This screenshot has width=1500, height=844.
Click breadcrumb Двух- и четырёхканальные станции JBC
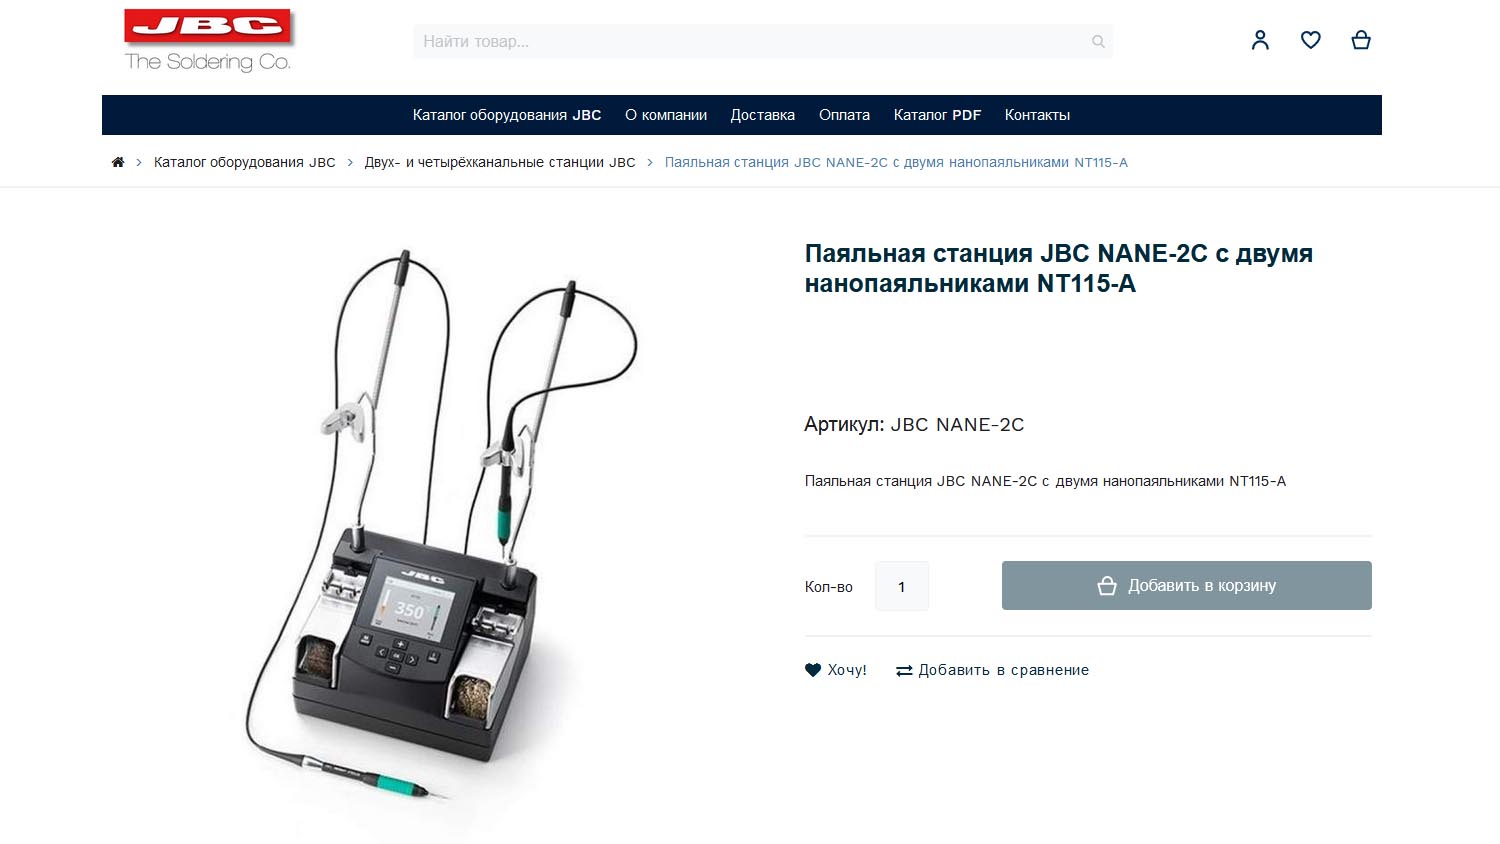tap(500, 162)
